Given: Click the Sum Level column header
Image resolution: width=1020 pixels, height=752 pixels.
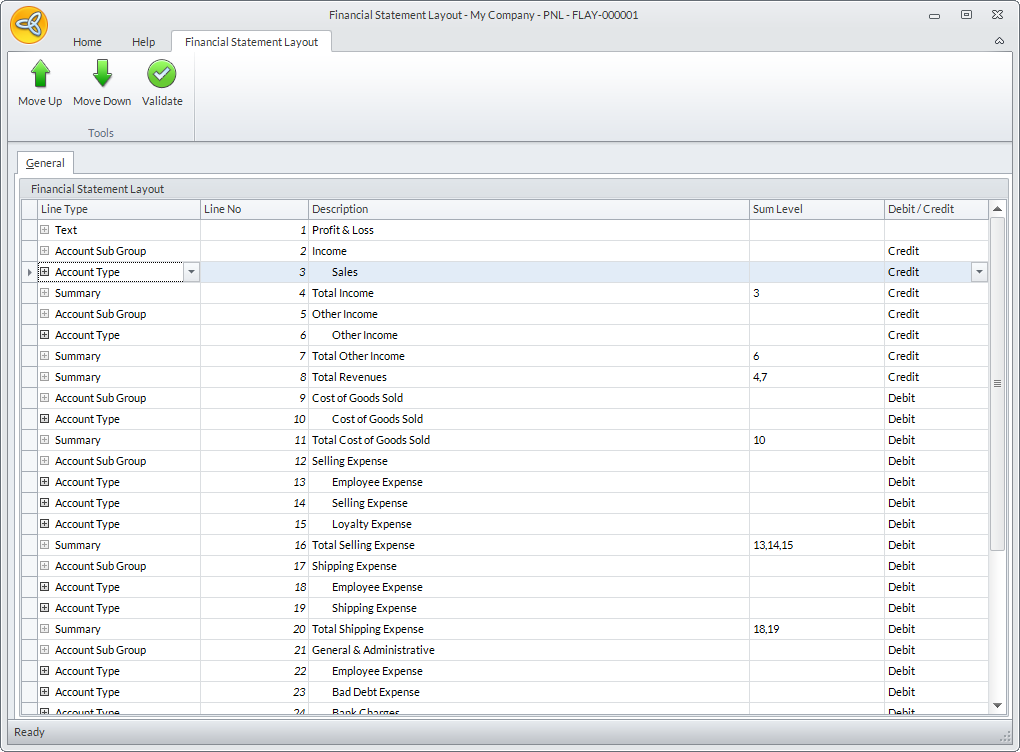Looking at the screenshot, I should 815,209.
